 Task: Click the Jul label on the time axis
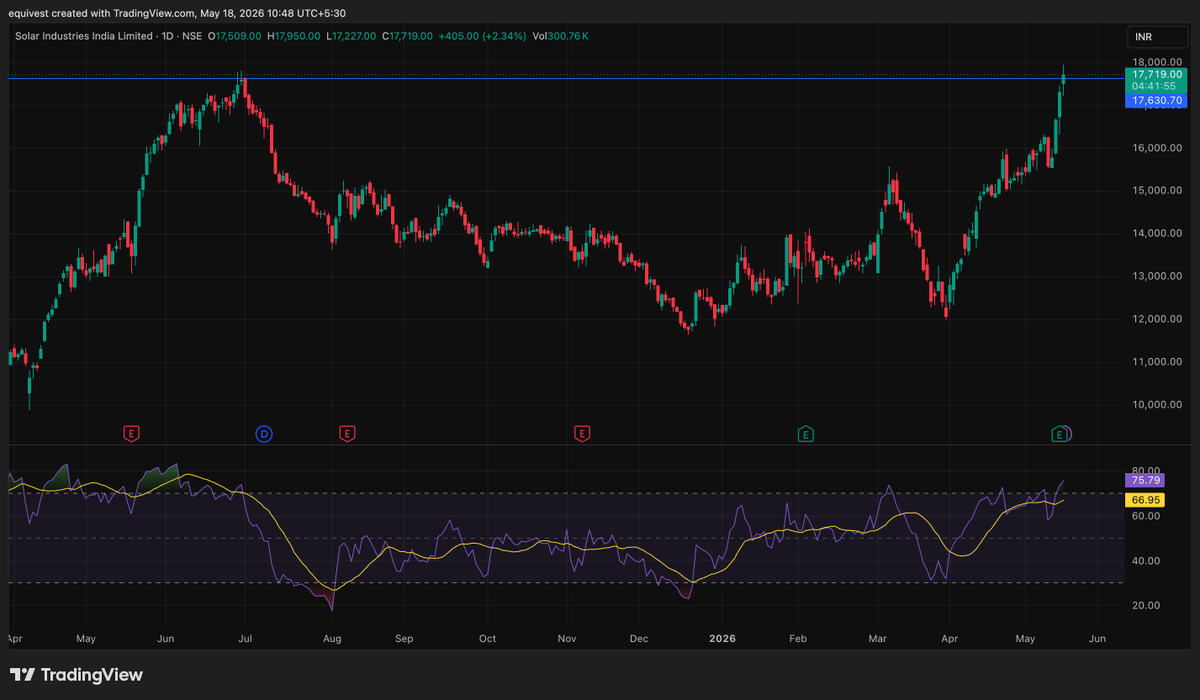pyautogui.click(x=246, y=638)
